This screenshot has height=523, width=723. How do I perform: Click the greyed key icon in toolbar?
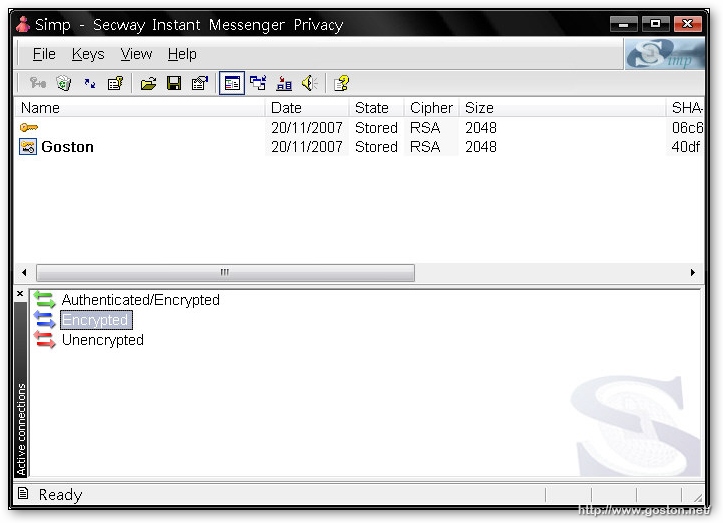pyautogui.click(x=38, y=83)
